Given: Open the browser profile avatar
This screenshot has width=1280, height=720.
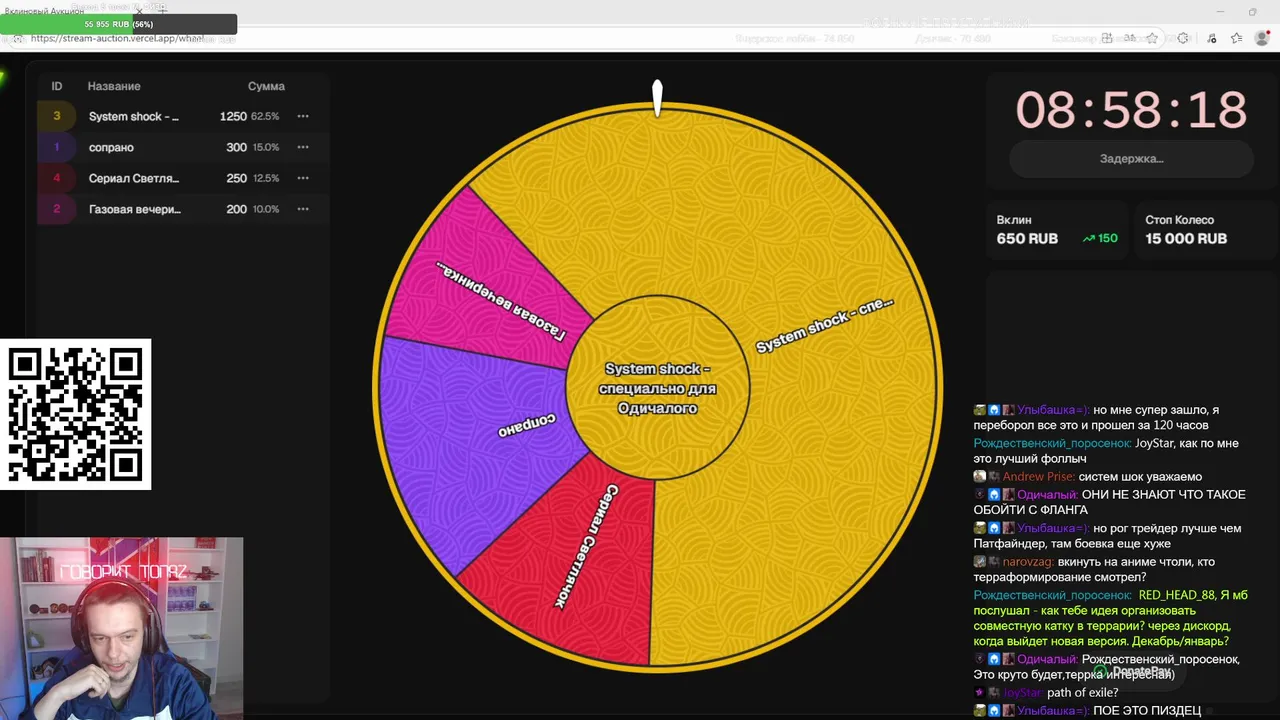Looking at the screenshot, I should click(x=1262, y=38).
